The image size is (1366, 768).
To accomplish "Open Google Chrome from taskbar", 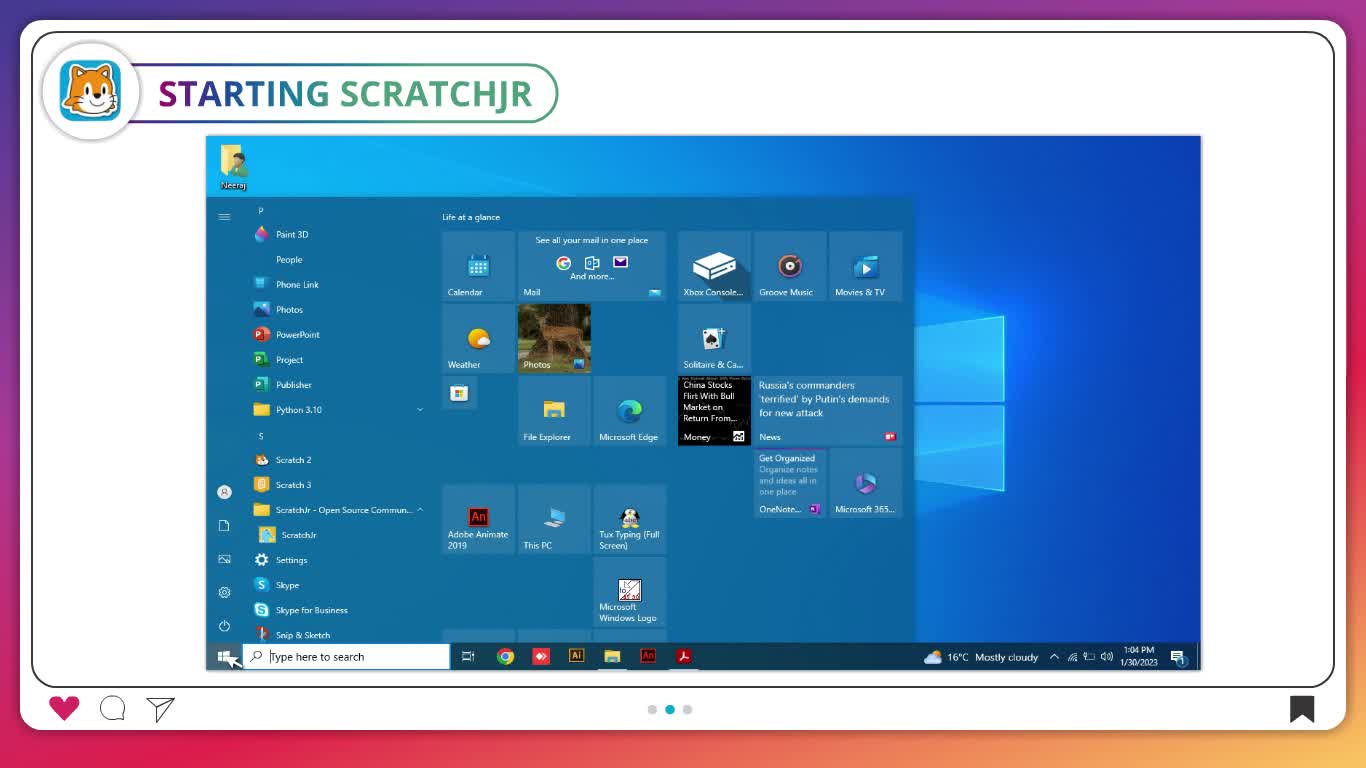I will 505,657.
